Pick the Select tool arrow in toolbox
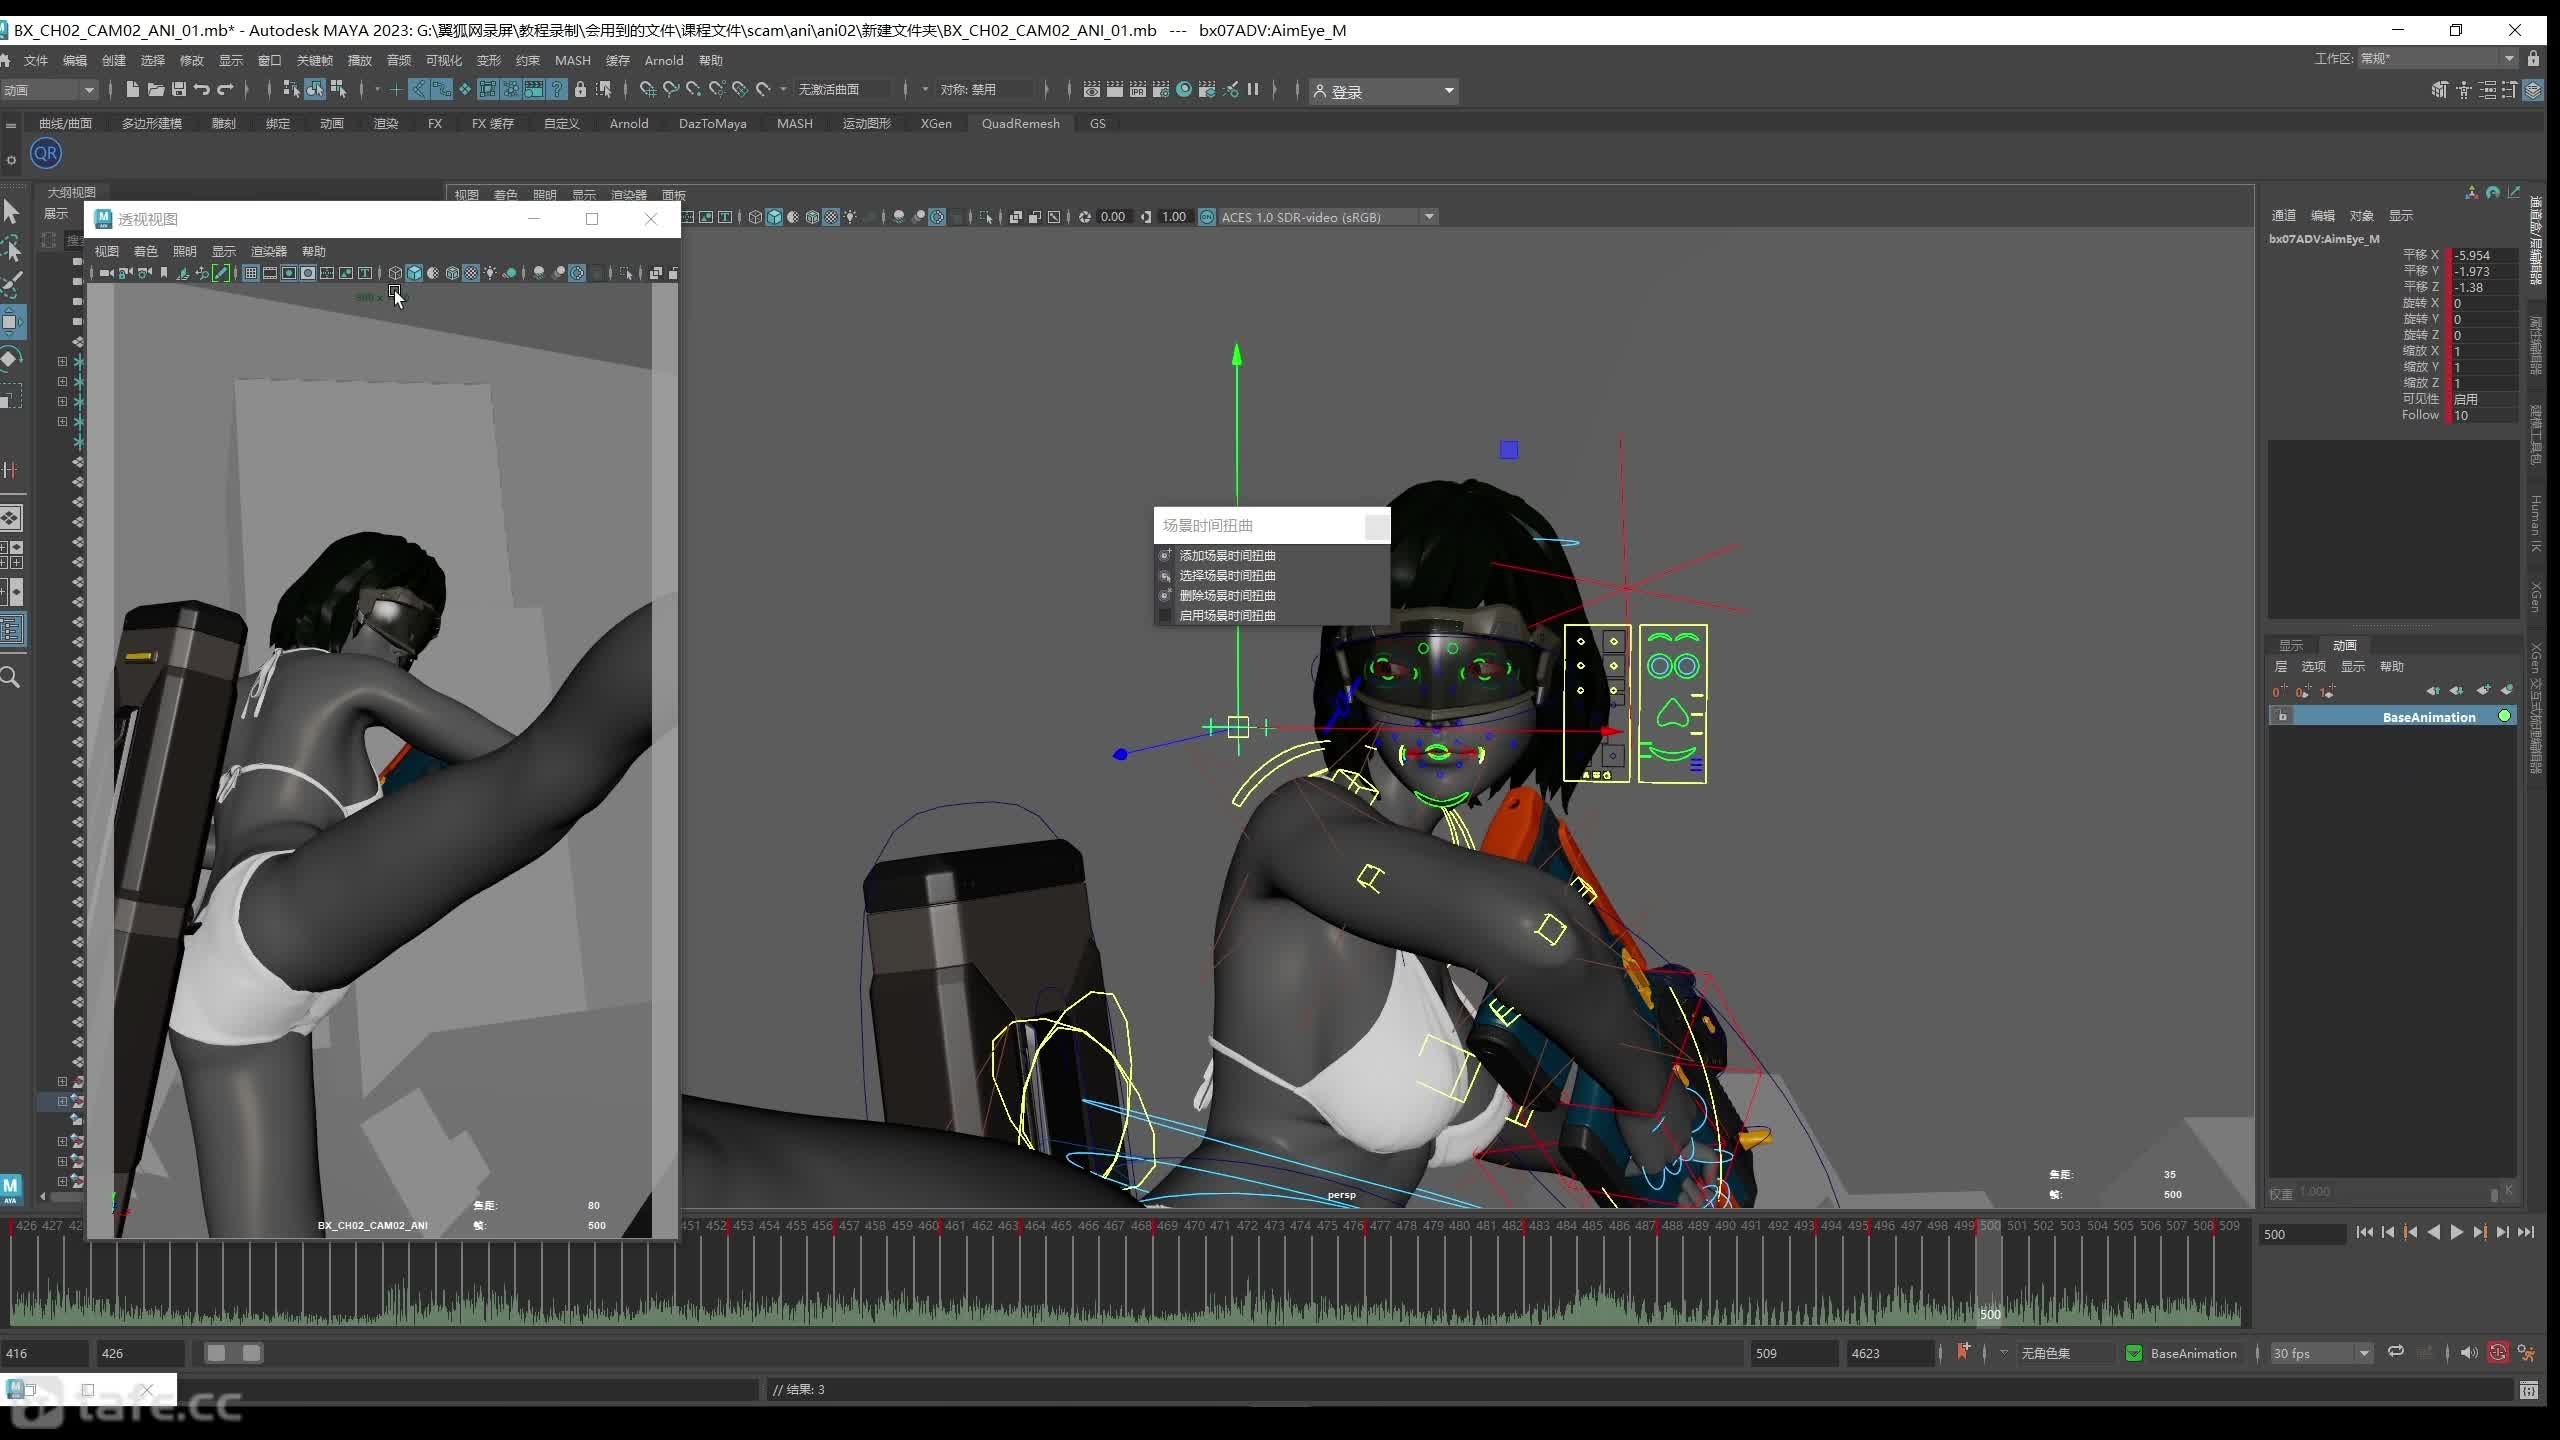Viewport: 2560px width, 1440px height. point(11,211)
